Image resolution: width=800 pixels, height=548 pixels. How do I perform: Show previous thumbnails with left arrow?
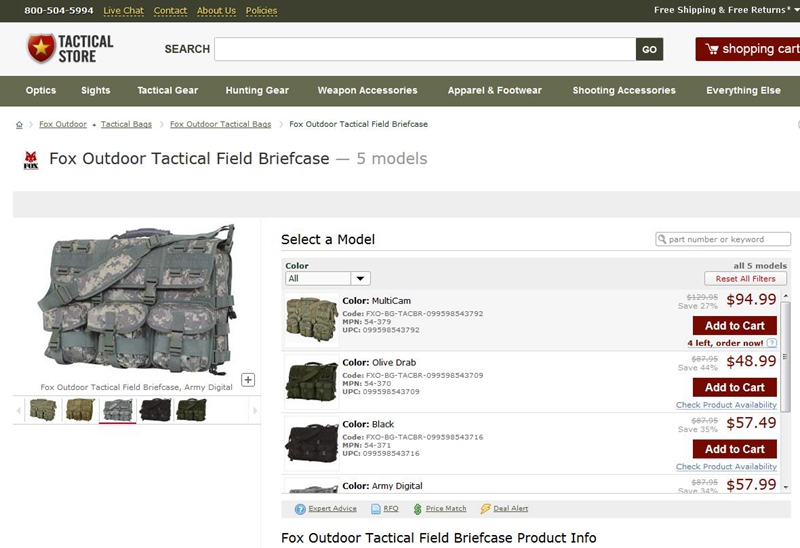(19, 410)
